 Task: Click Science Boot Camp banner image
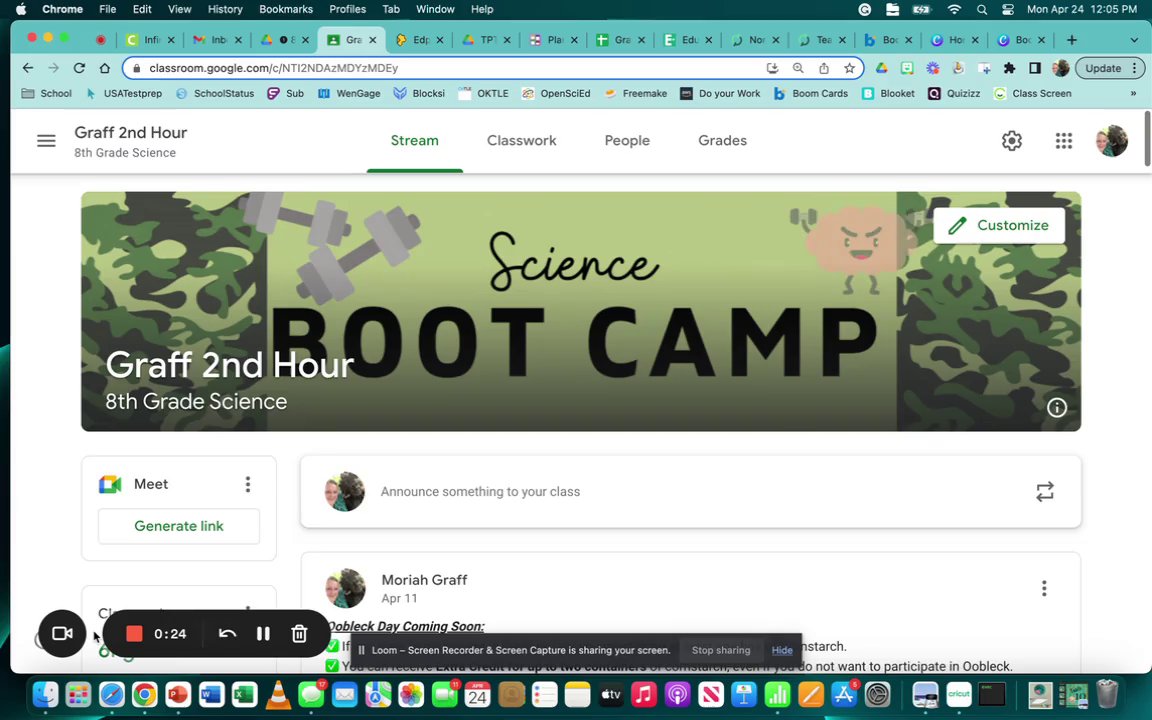coord(580,312)
